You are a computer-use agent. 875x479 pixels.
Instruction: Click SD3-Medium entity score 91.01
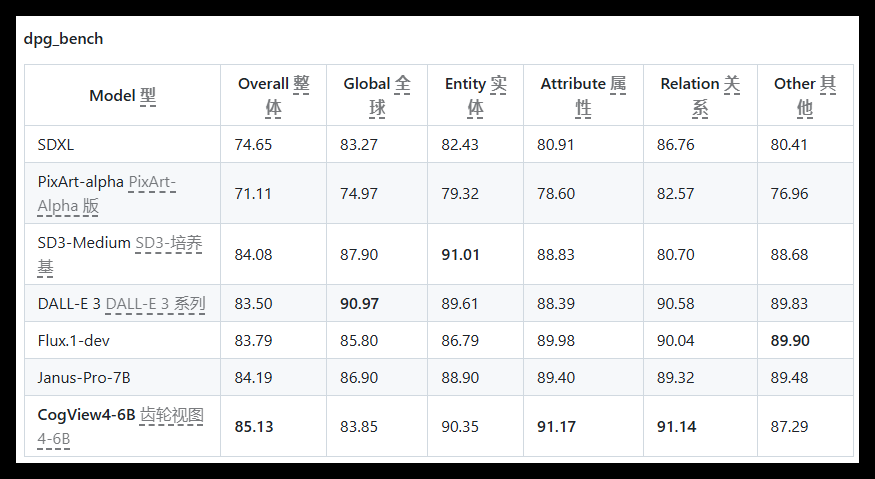tap(460, 255)
